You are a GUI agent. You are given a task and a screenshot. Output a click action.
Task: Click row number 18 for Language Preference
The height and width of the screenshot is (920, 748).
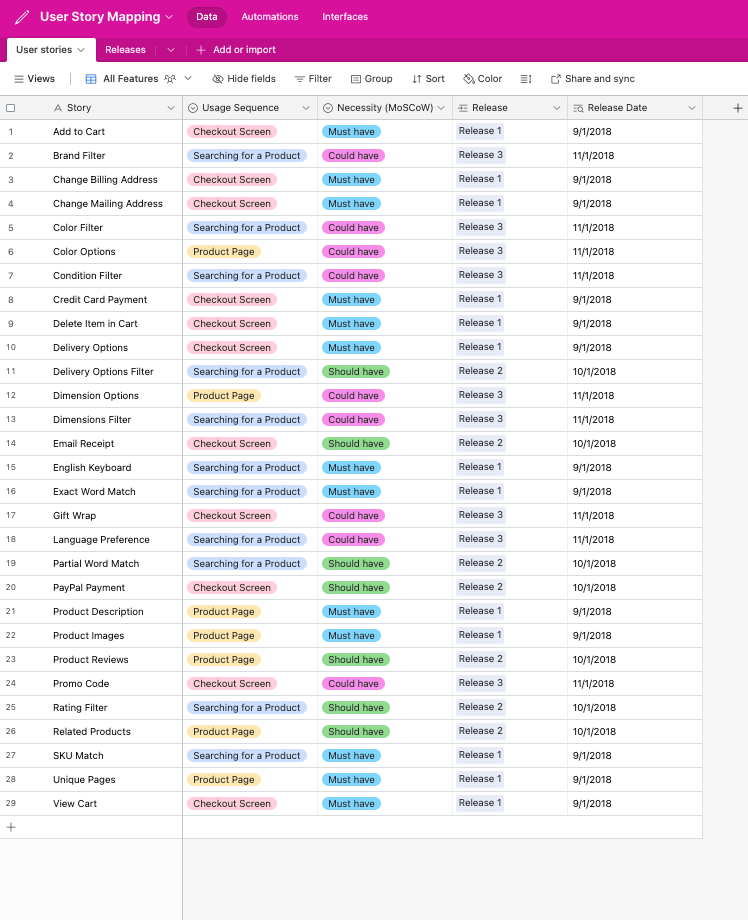tap(11, 539)
